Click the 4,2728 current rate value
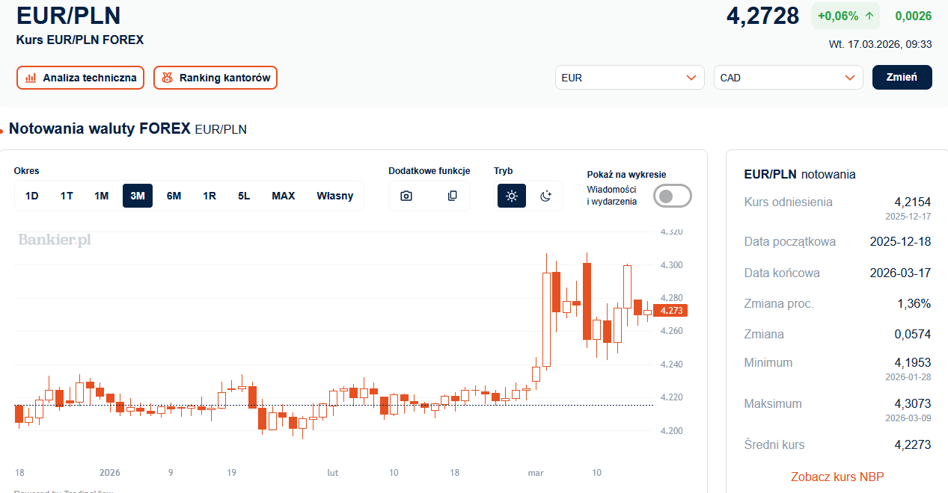 coord(762,16)
